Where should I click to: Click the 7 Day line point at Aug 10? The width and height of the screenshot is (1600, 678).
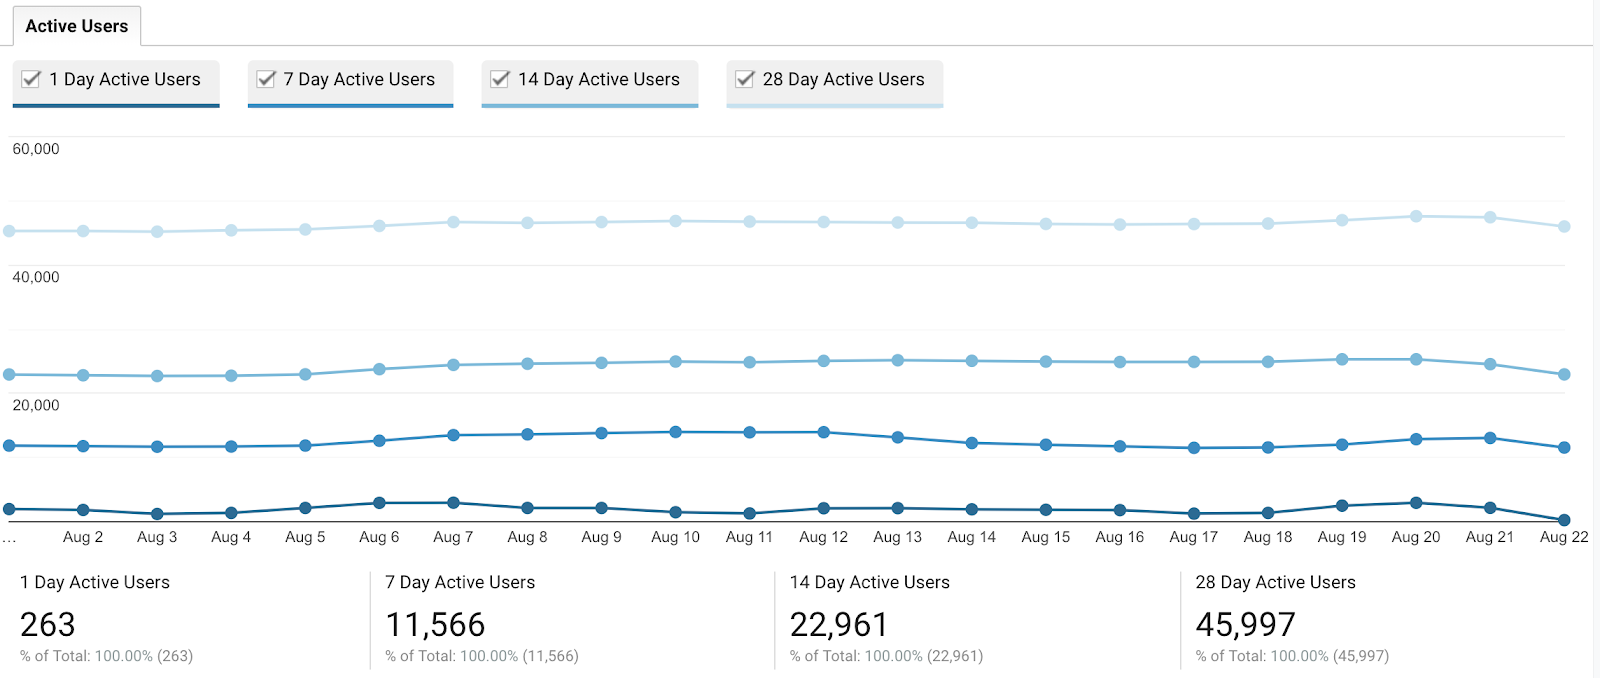(x=676, y=432)
